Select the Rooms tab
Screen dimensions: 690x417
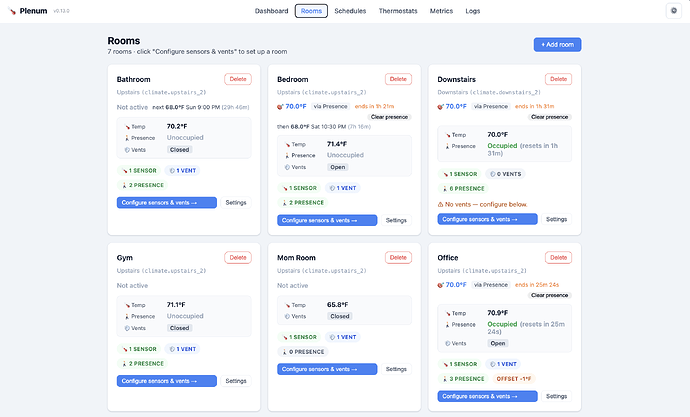311,11
